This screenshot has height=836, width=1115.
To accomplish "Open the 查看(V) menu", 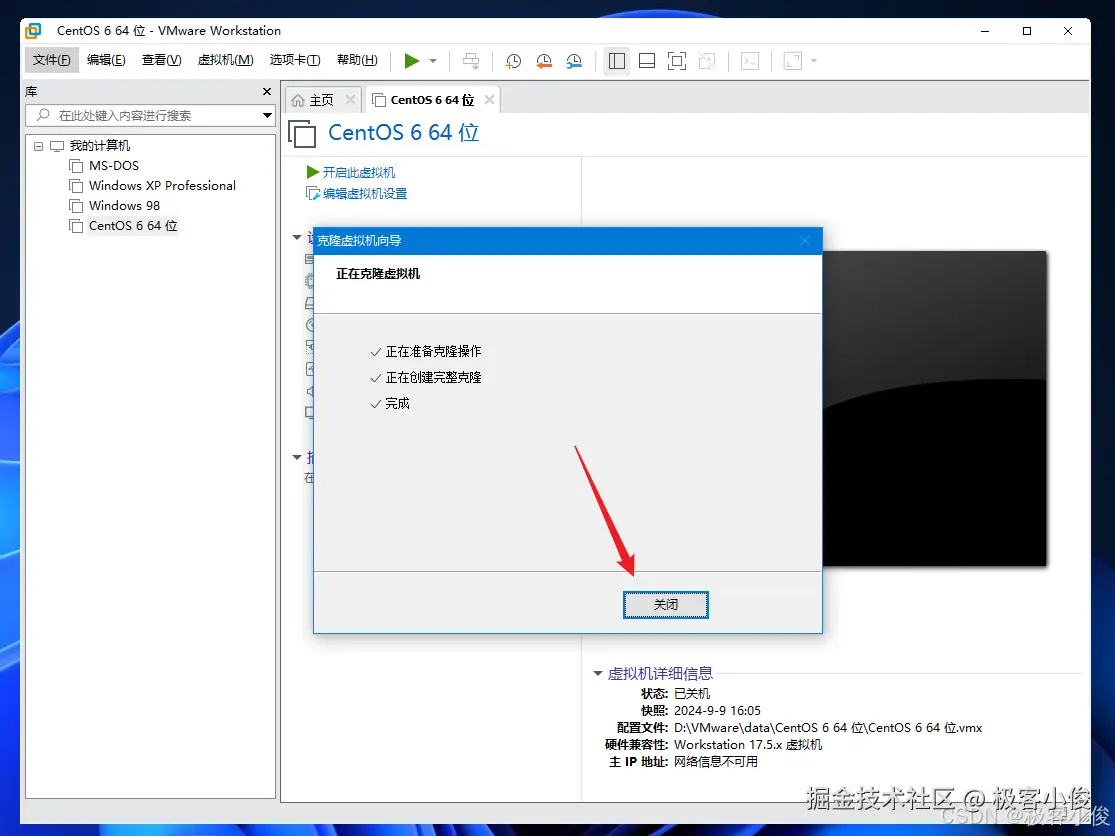I will pyautogui.click(x=161, y=60).
